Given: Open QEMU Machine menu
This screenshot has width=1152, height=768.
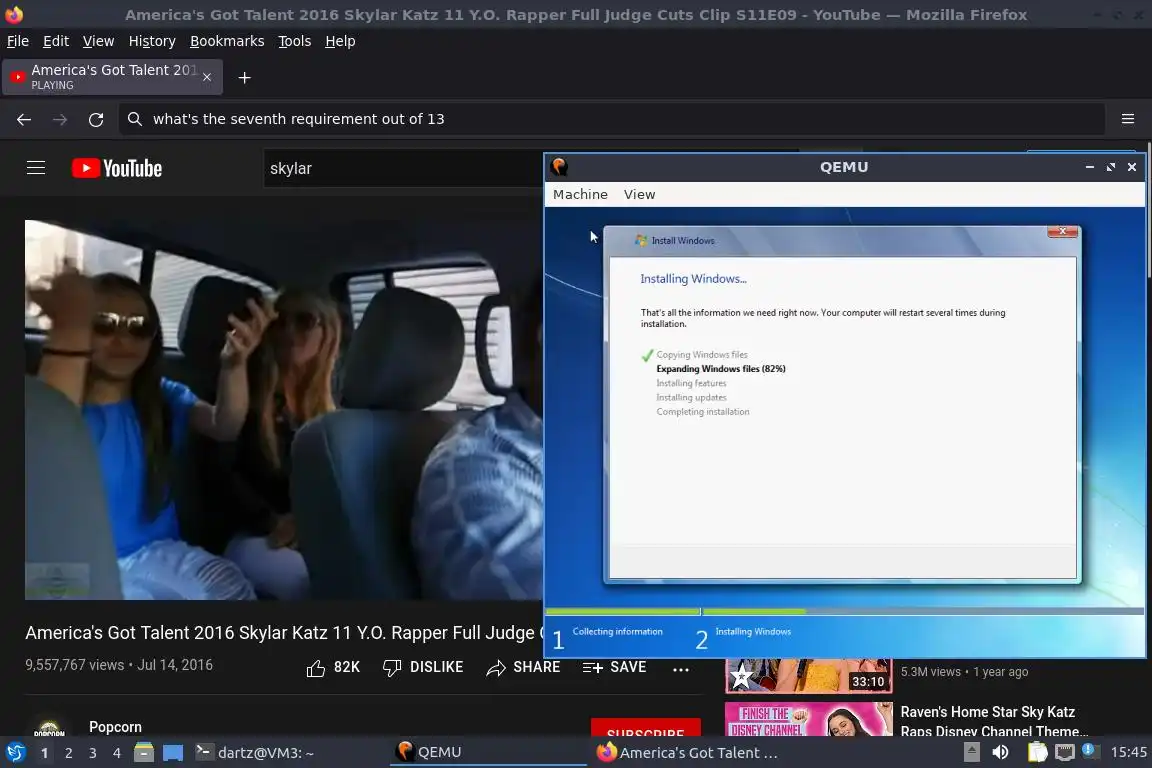Looking at the screenshot, I should coord(580,194).
